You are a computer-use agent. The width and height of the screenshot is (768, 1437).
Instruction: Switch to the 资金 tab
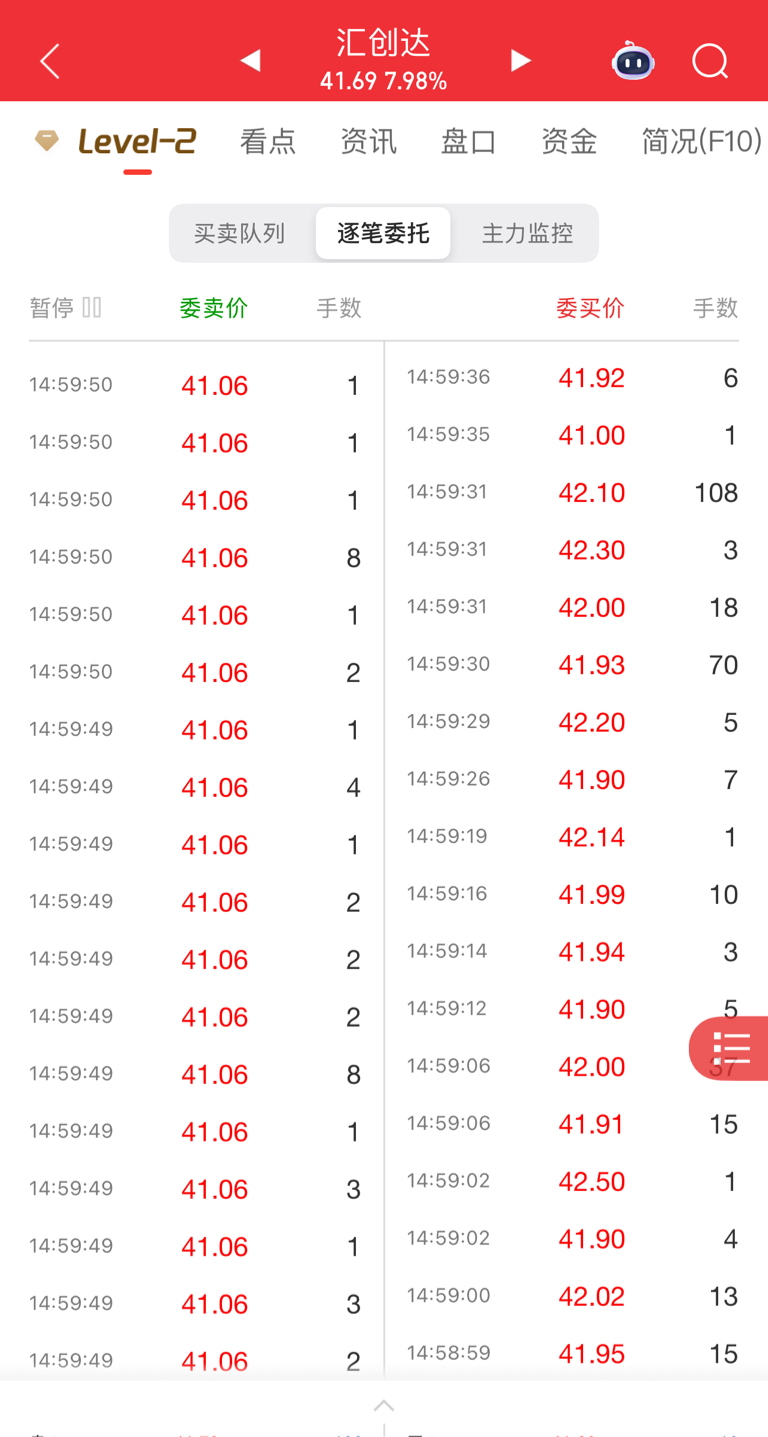click(569, 142)
